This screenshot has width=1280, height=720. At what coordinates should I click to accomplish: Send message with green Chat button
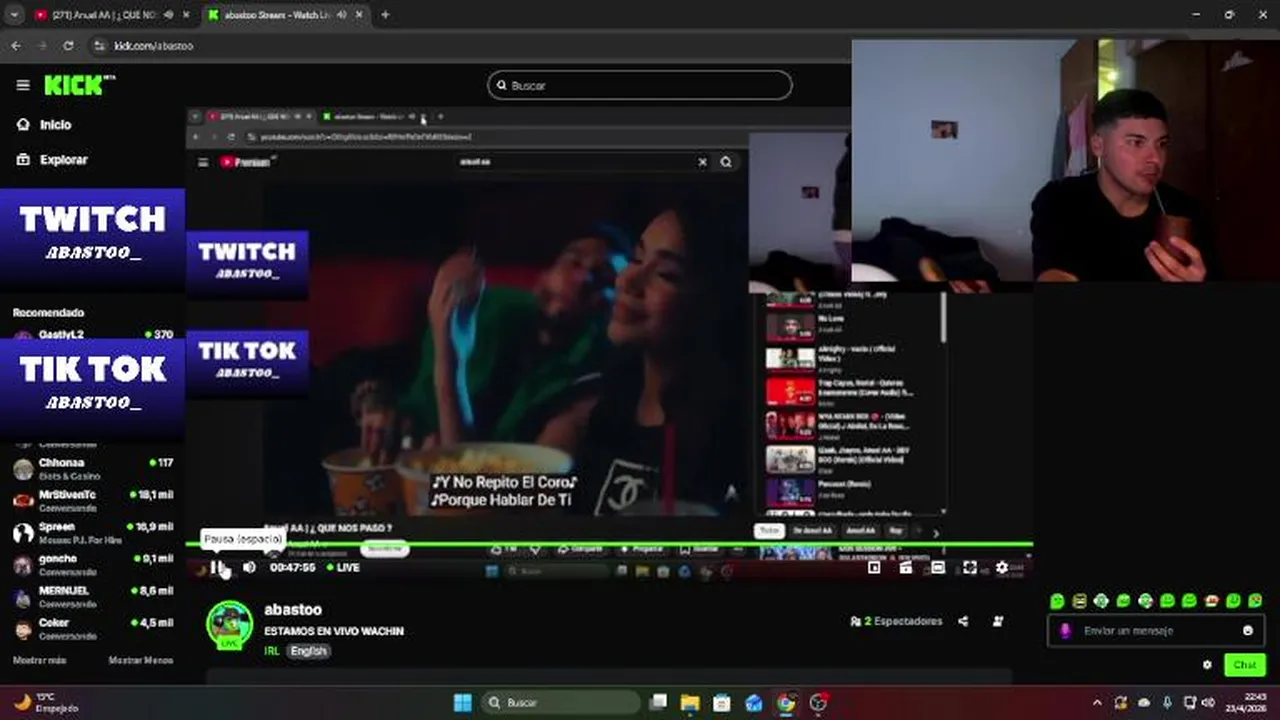point(1245,665)
